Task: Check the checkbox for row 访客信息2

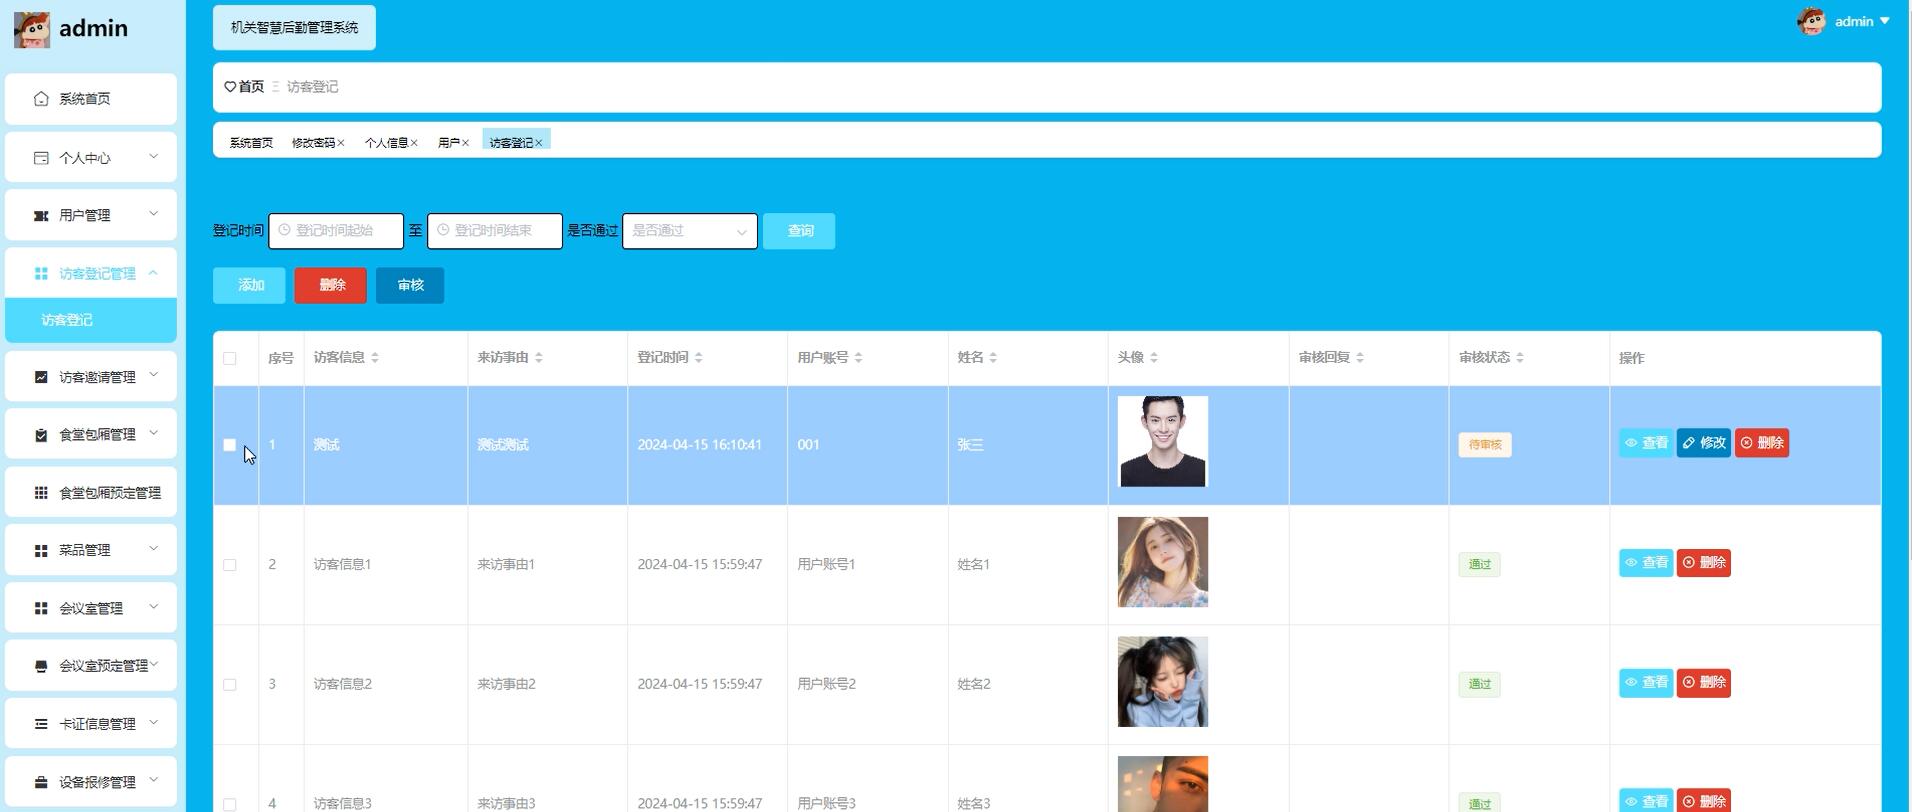Action: [x=230, y=685]
